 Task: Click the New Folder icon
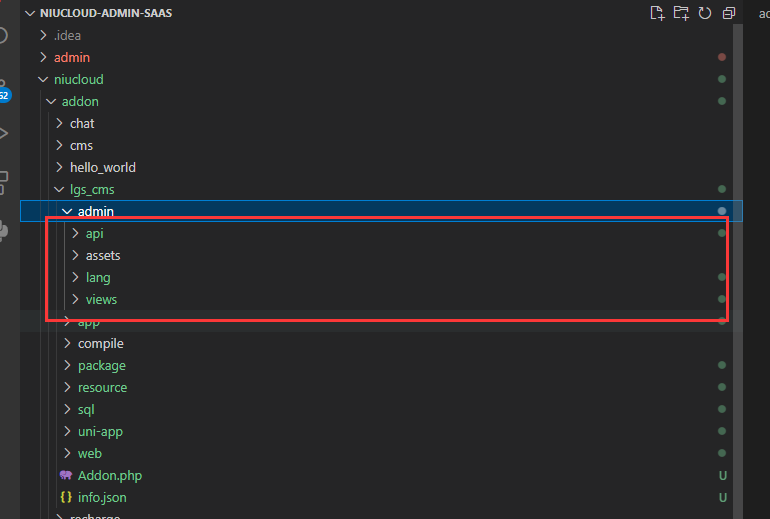(x=681, y=13)
